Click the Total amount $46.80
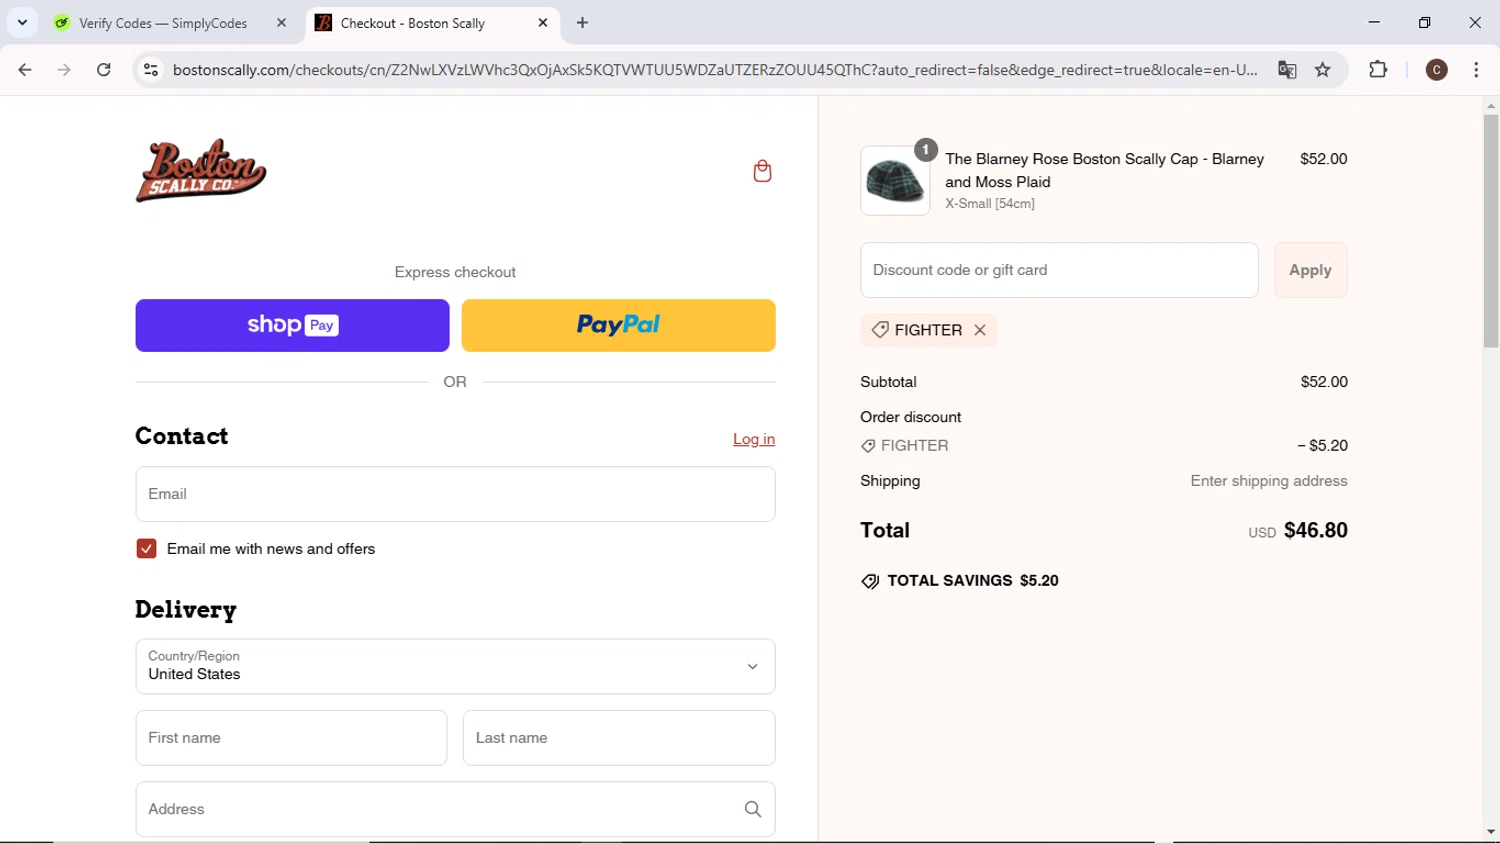Screen dimensions: 1500x843 point(1315,530)
